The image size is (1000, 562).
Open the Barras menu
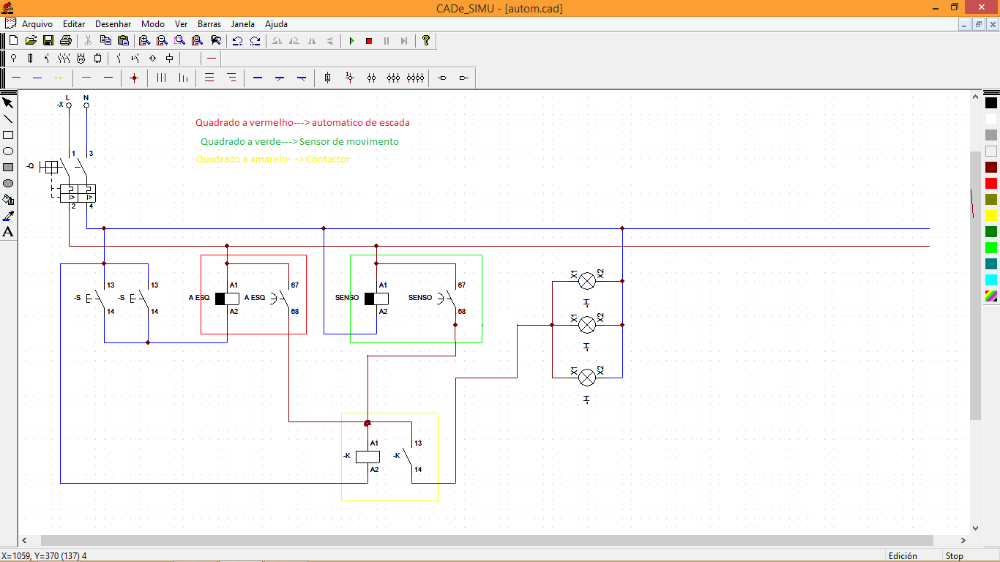209,23
